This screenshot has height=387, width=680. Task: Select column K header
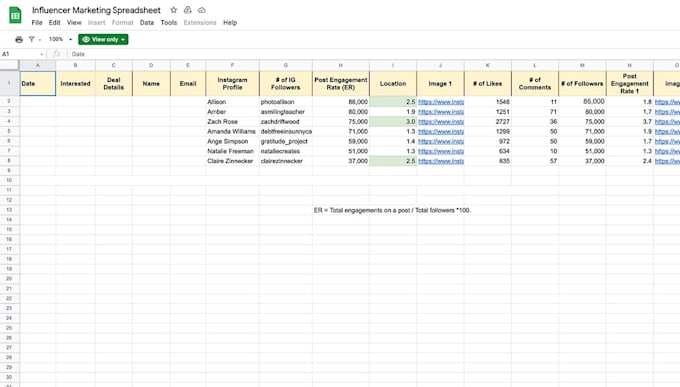(487, 65)
